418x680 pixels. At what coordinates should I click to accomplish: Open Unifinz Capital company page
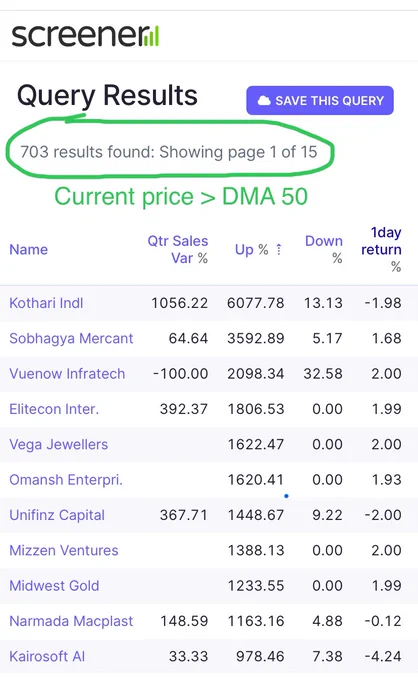(57, 515)
